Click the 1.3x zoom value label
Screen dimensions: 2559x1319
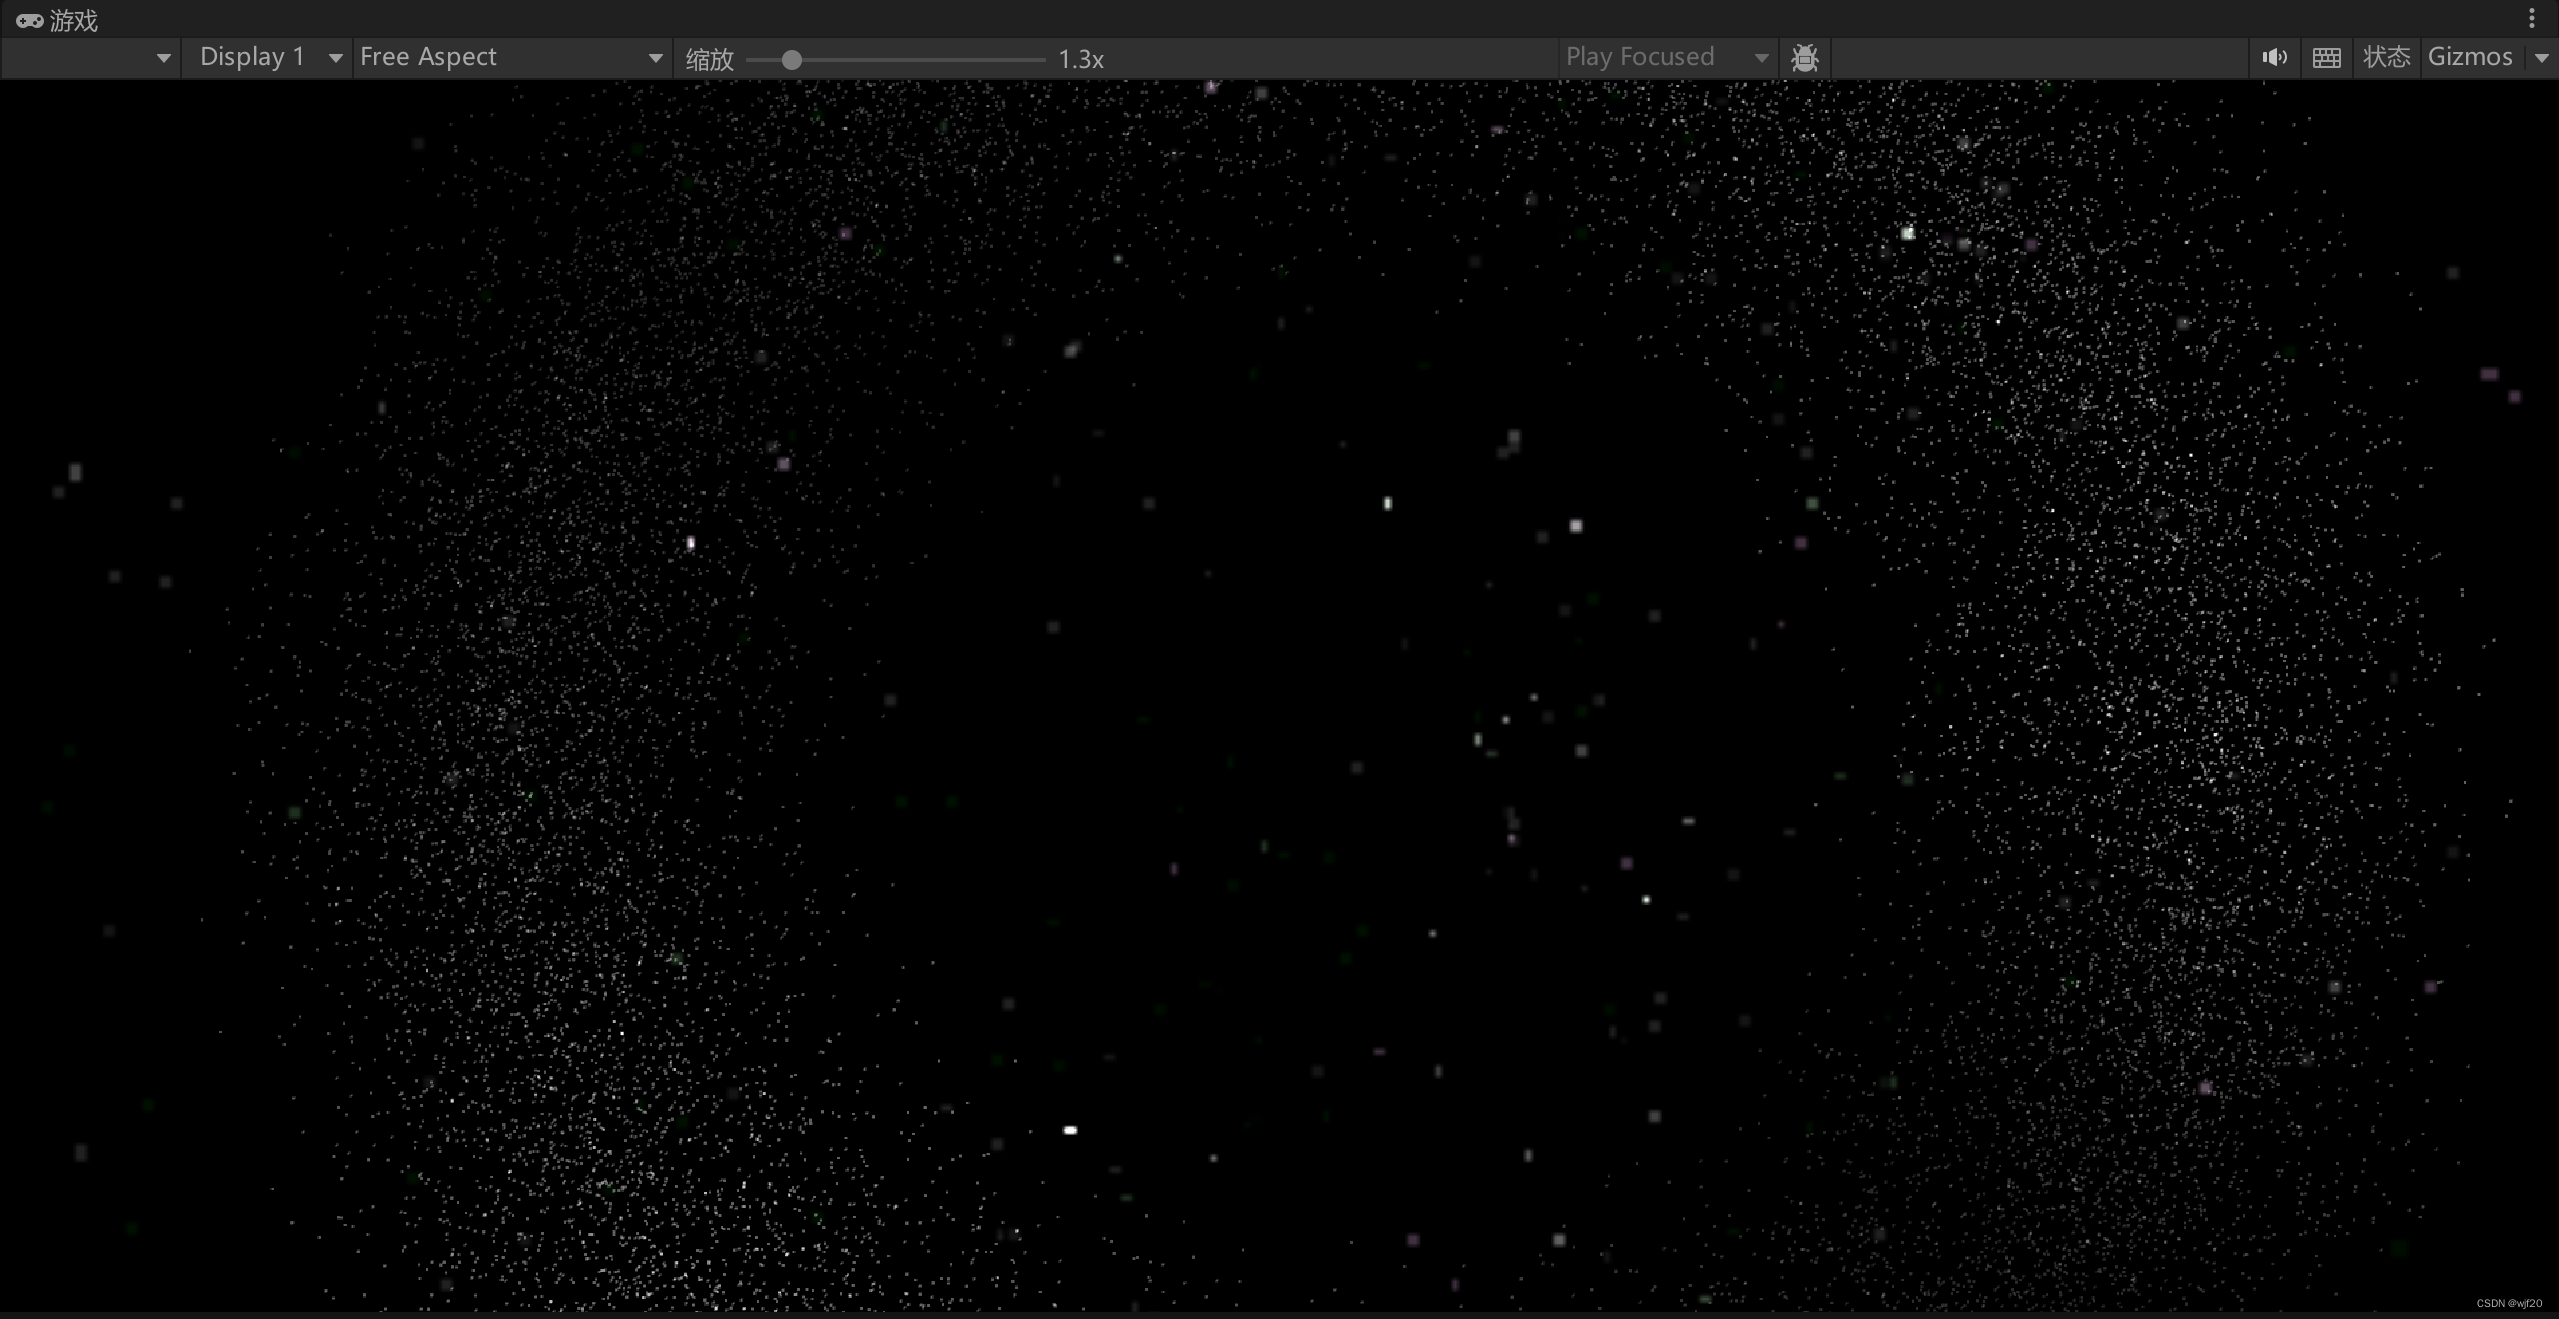(1081, 59)
